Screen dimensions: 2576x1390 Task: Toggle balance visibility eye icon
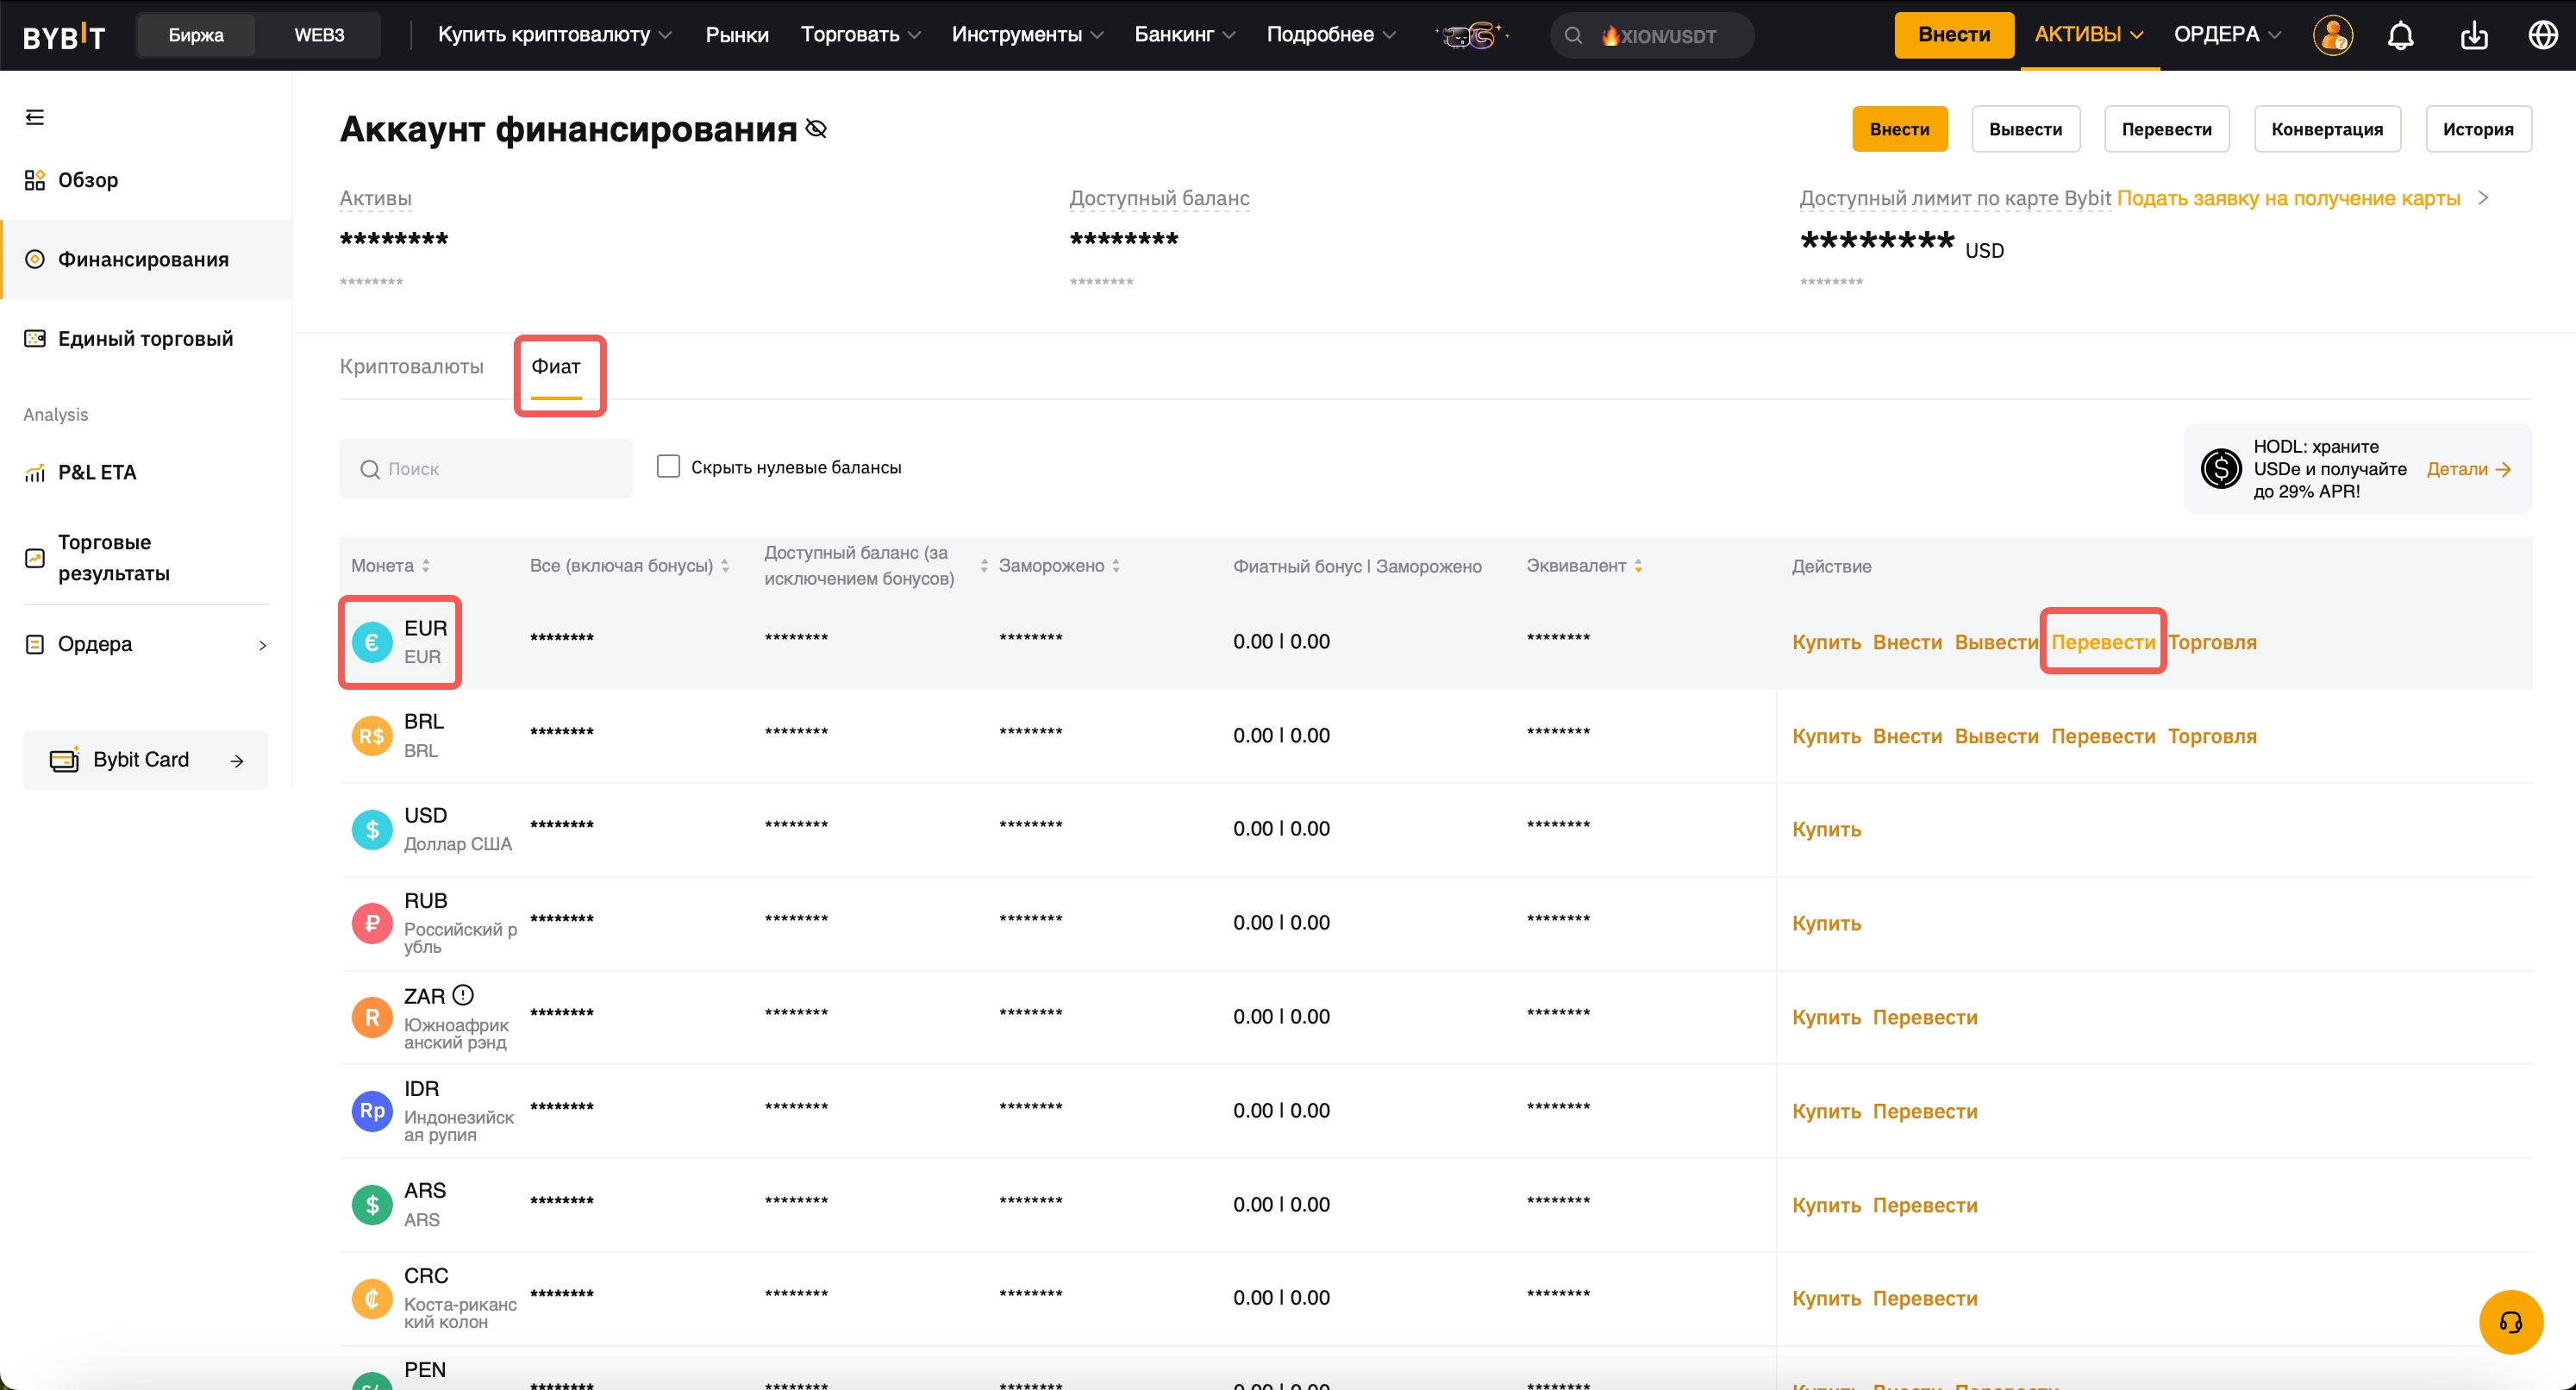click(x=816, y=129)
